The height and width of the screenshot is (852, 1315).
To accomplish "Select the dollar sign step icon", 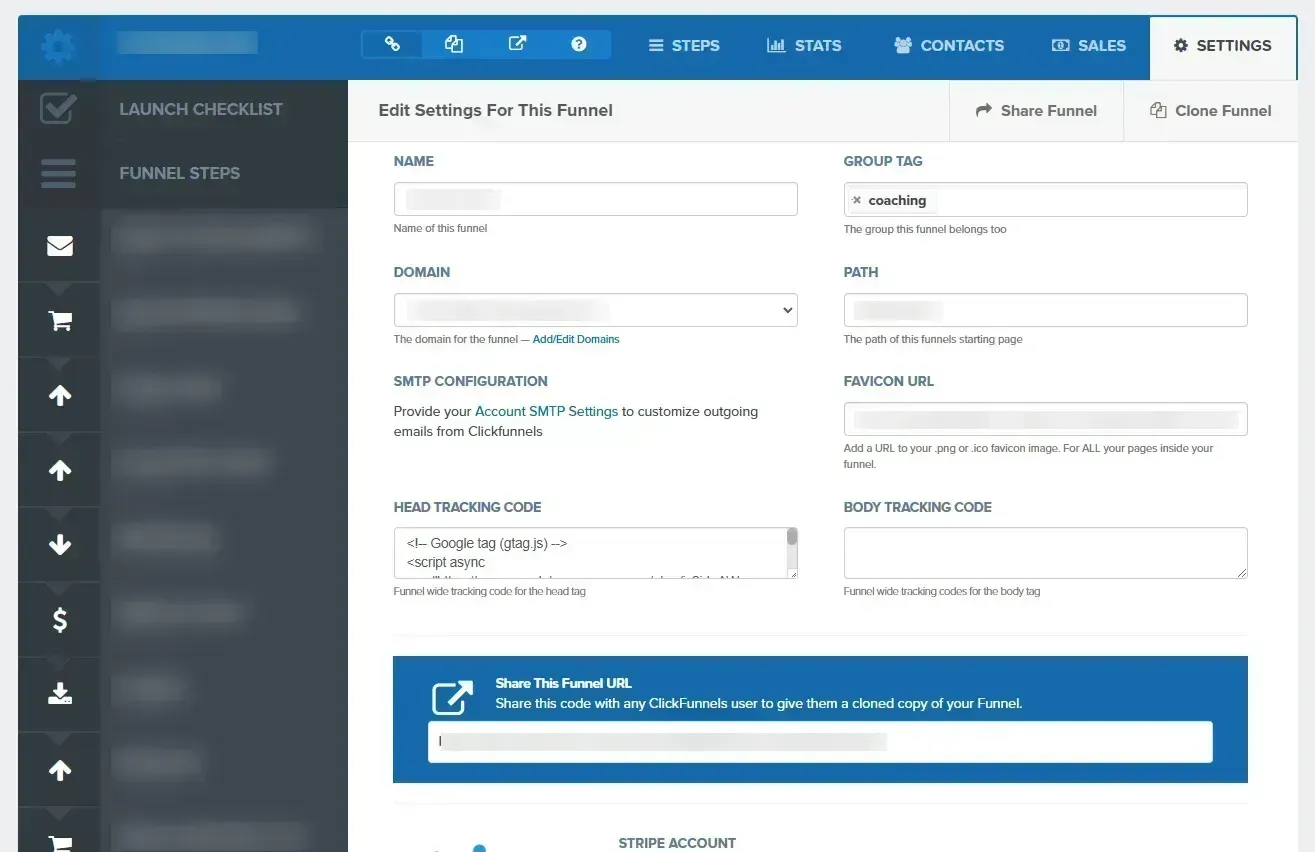I will coord(60,620).
